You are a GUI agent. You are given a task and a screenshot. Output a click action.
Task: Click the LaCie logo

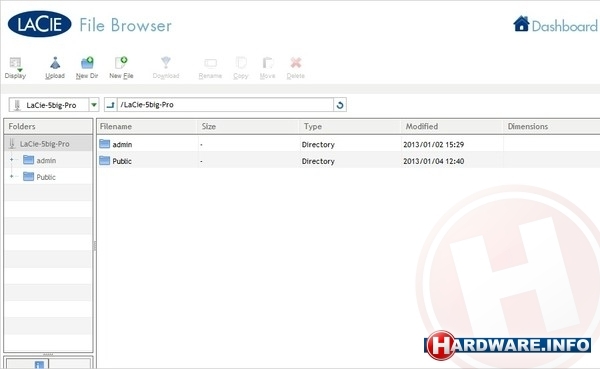[x=39, y=24]
